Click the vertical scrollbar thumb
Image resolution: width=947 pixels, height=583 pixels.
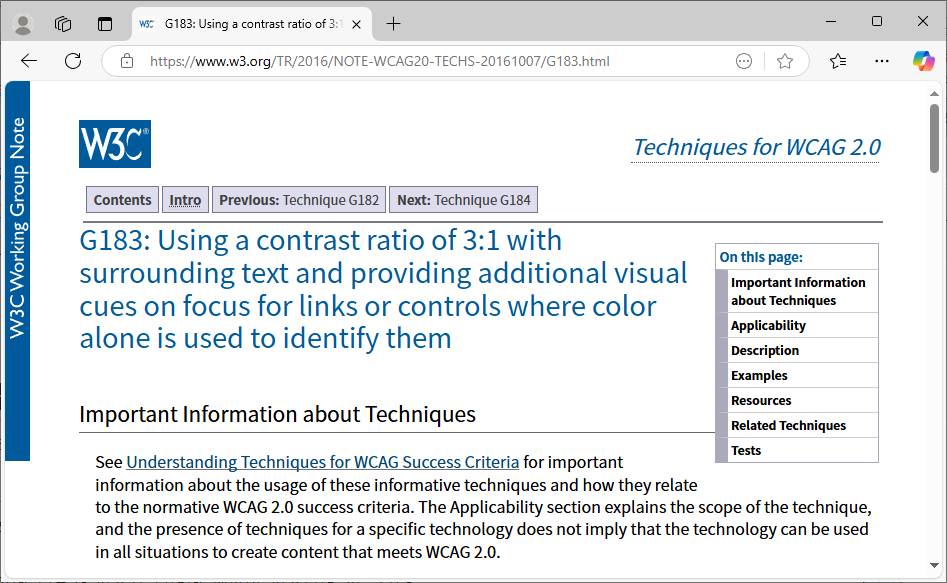(x=934, y=138)
